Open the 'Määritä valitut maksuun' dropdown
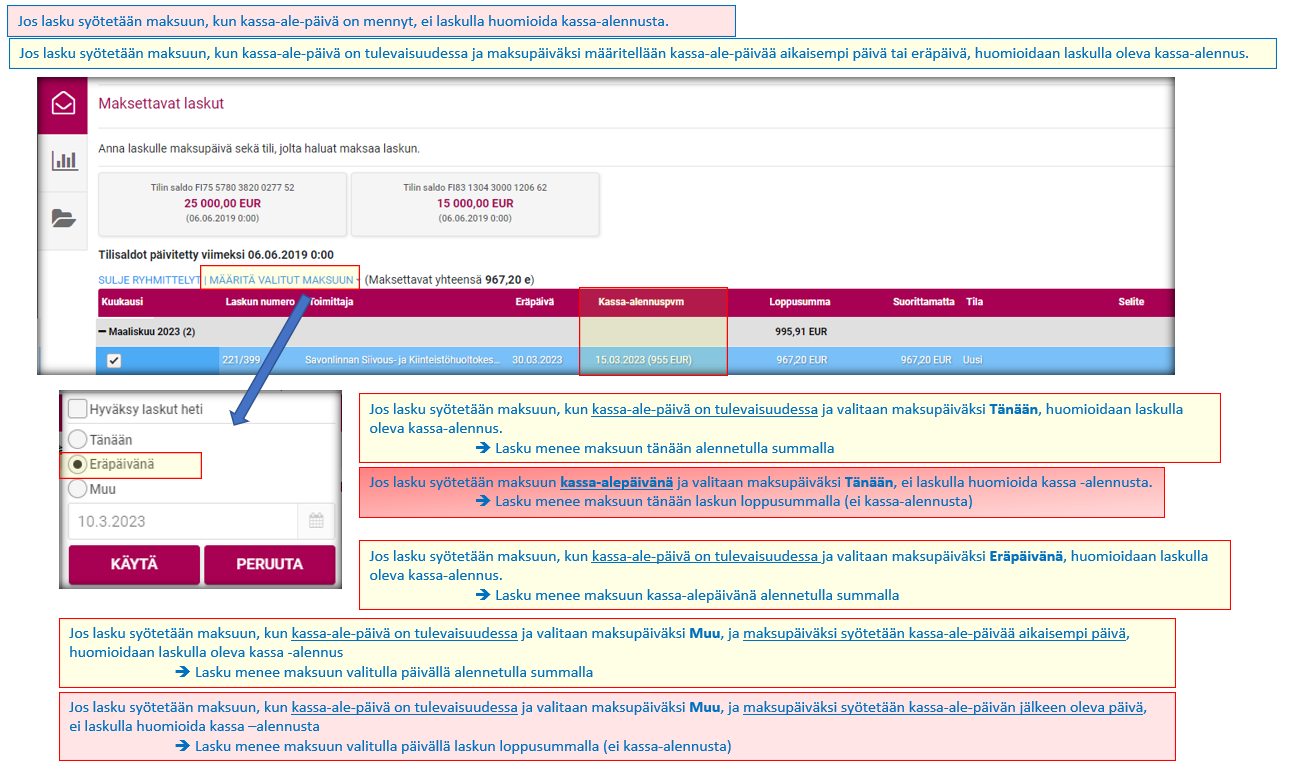Viewport: 1289px width, 770px height. 282,280
